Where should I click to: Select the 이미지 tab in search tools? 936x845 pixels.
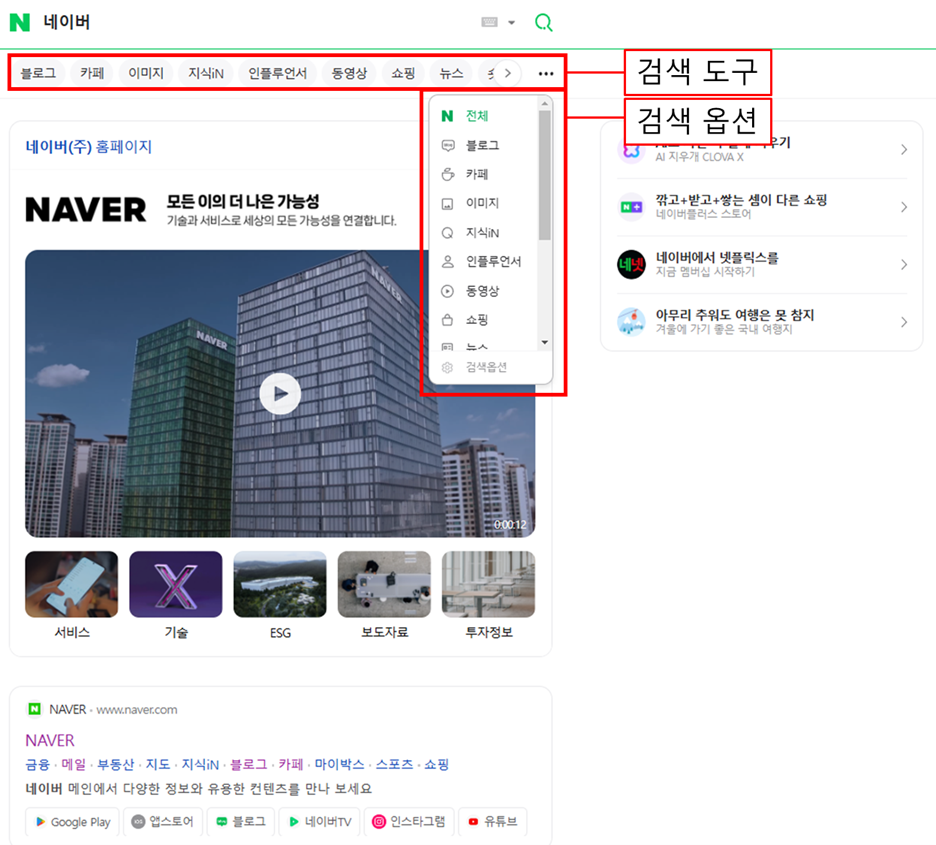[146, 73]
